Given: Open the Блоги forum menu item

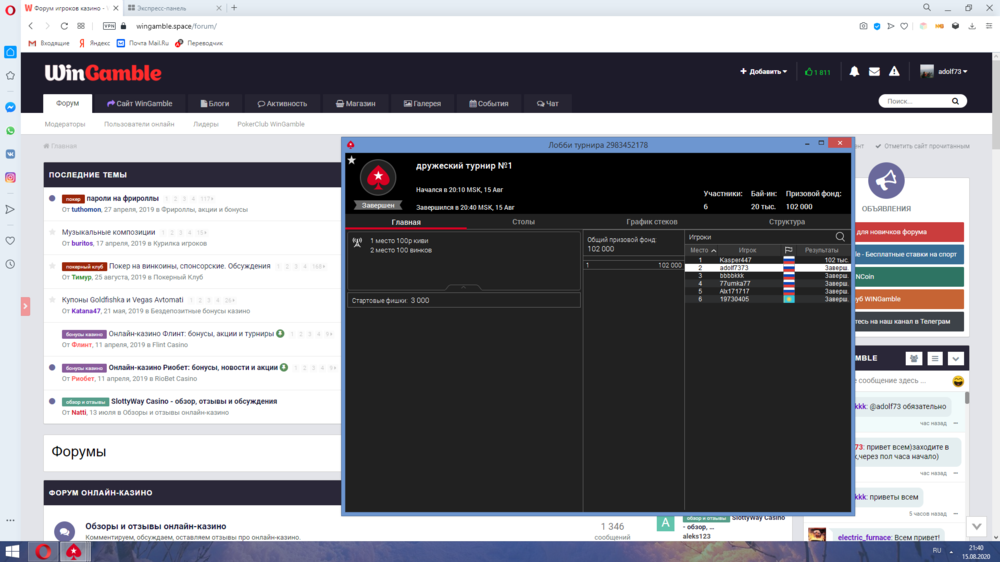Looking at the screenshot, I should [214, 103].
